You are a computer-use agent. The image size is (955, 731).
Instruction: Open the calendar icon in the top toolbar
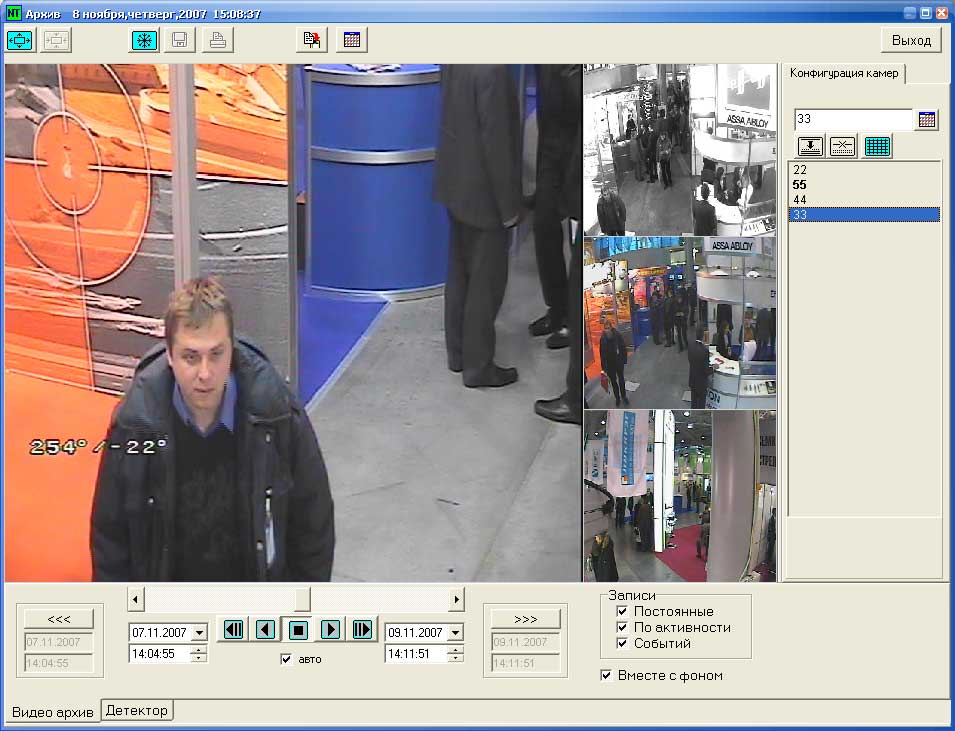[352, 40]
